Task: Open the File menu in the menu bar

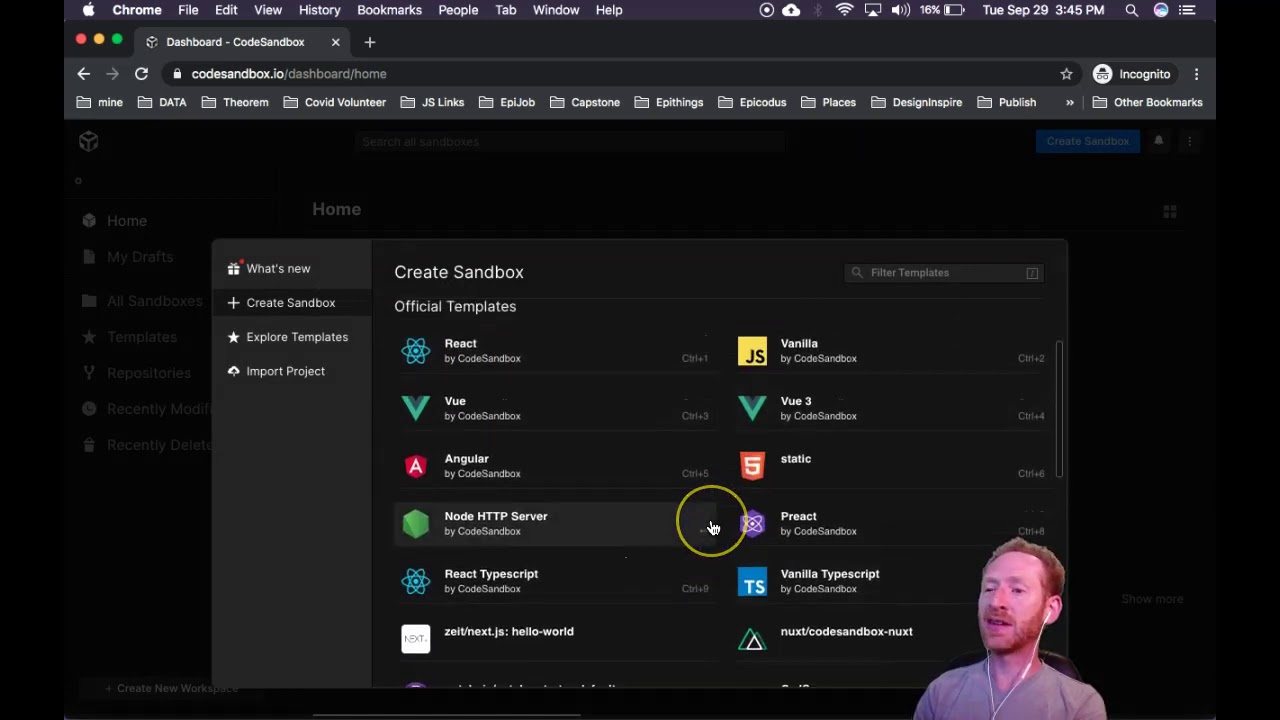Action: click(x=188, y=10)
